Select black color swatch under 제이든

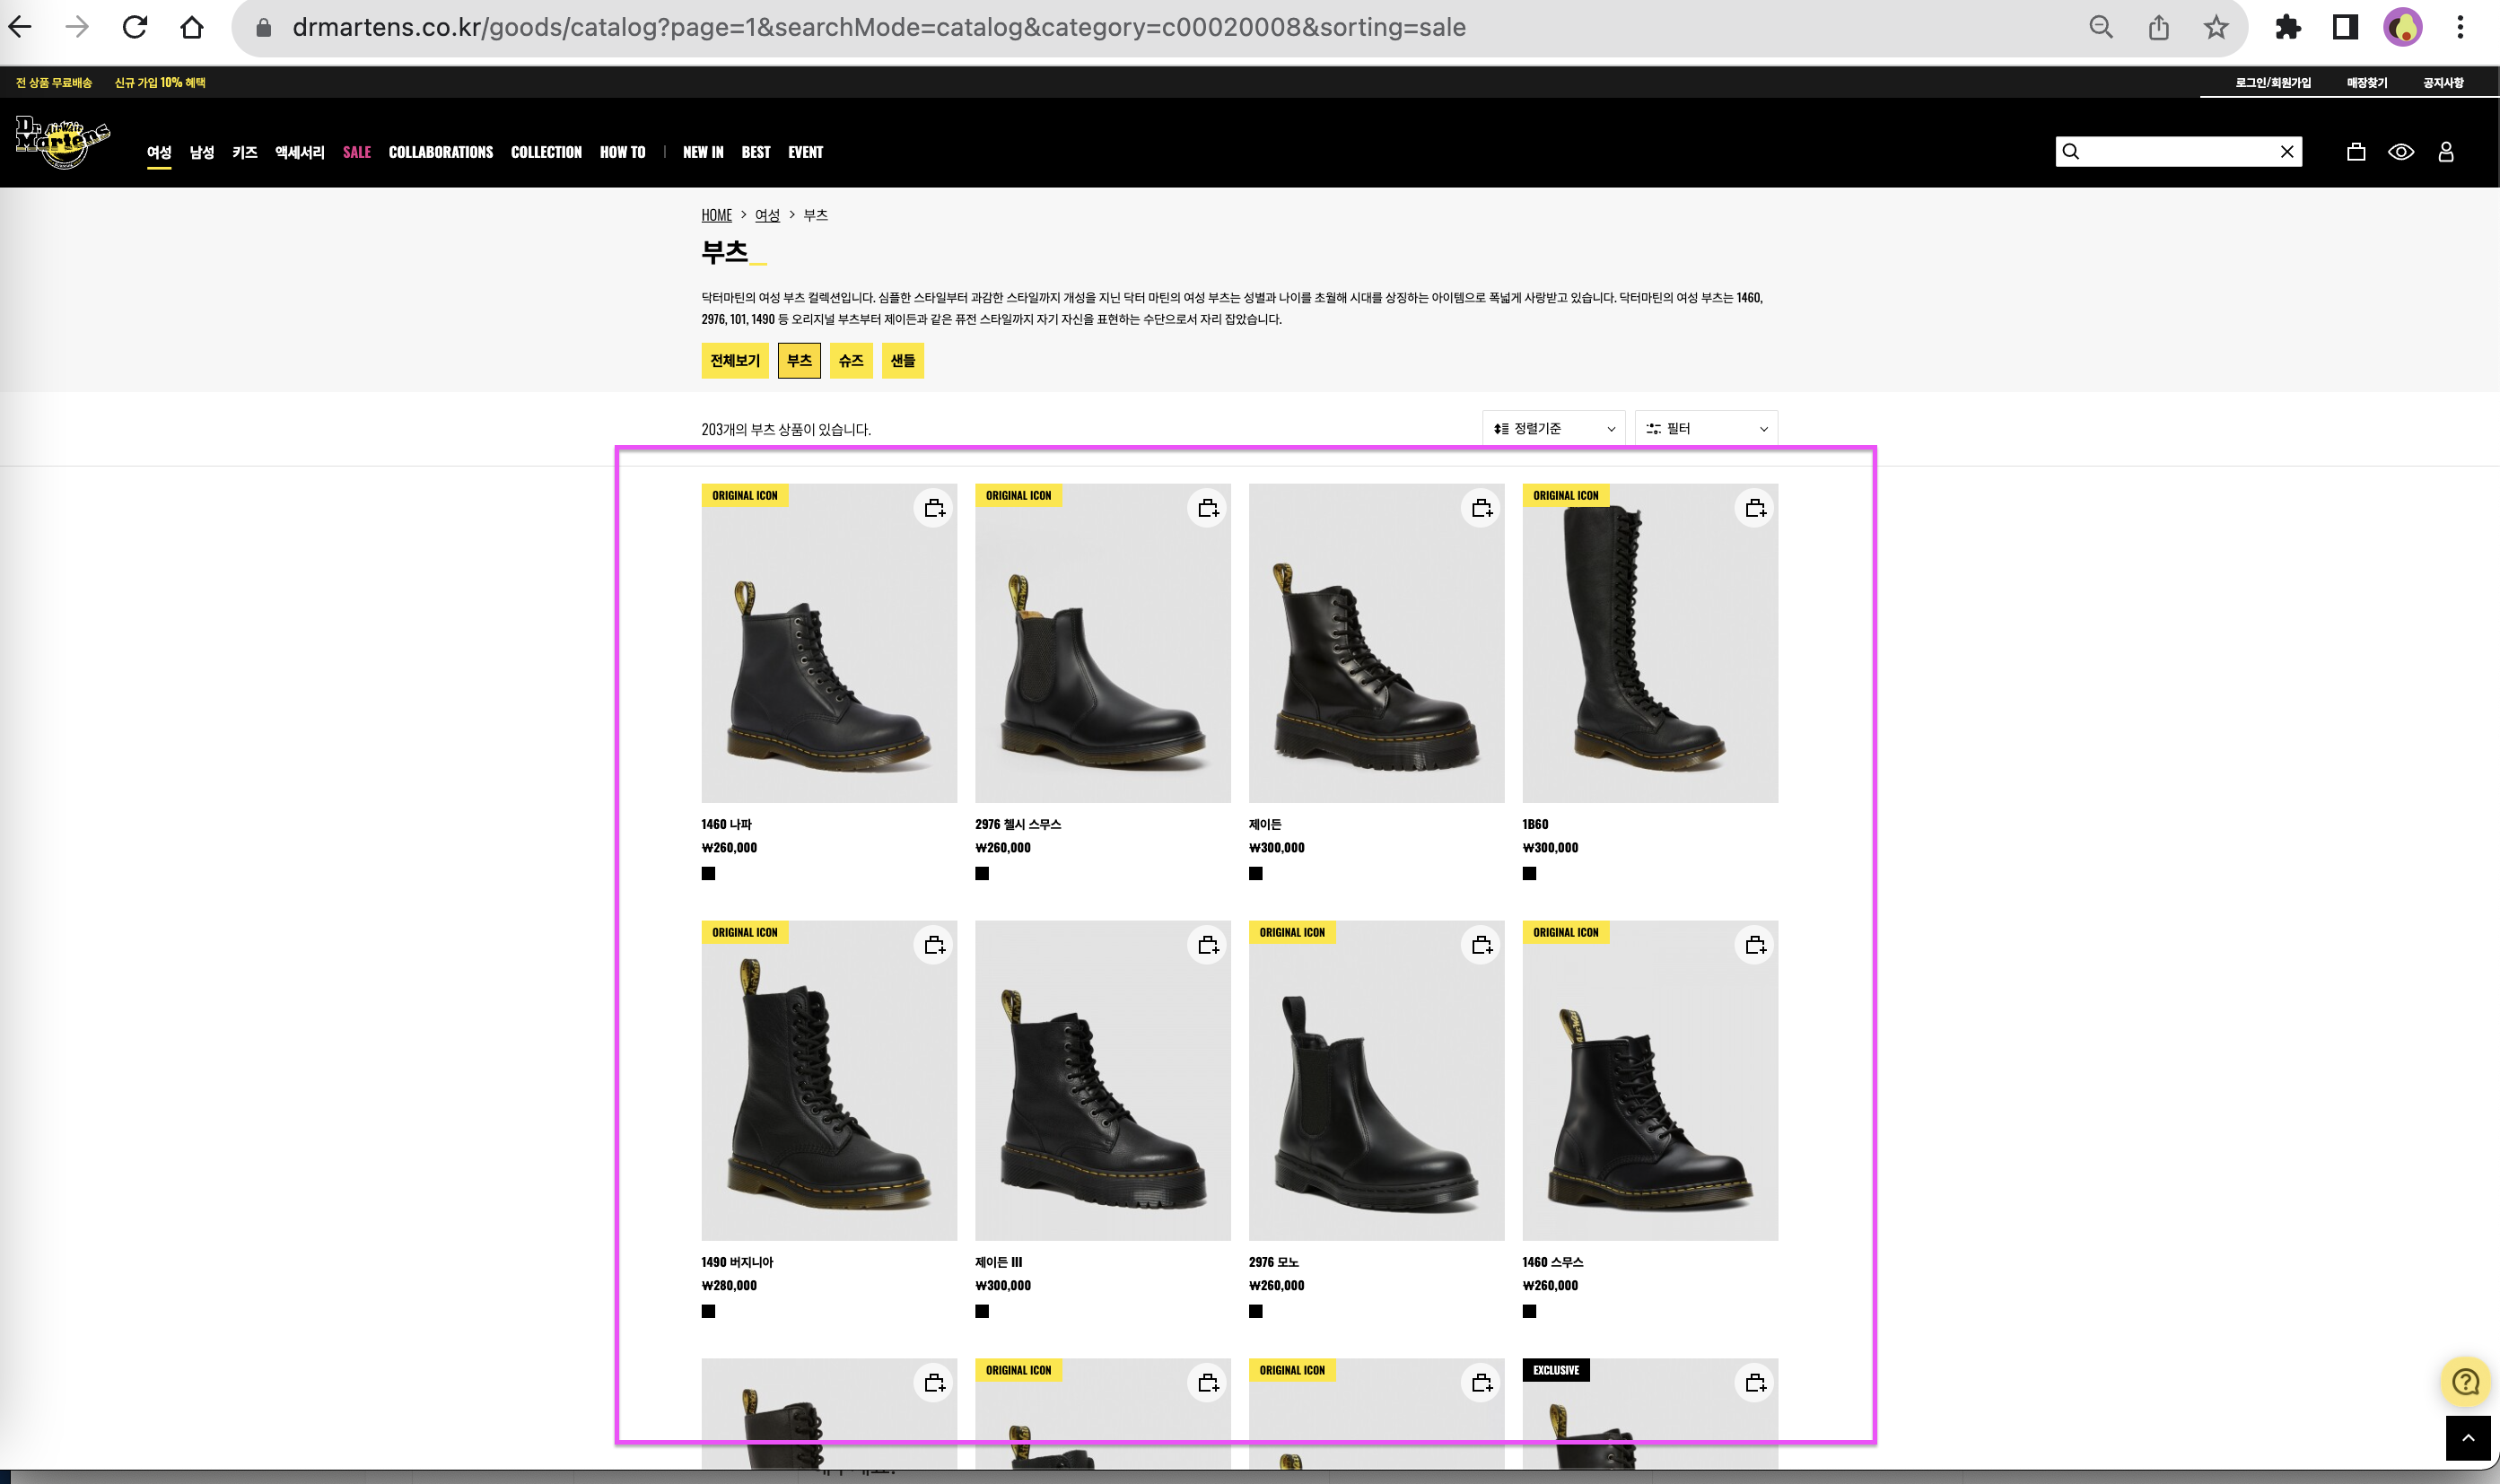pos(1256,874)
